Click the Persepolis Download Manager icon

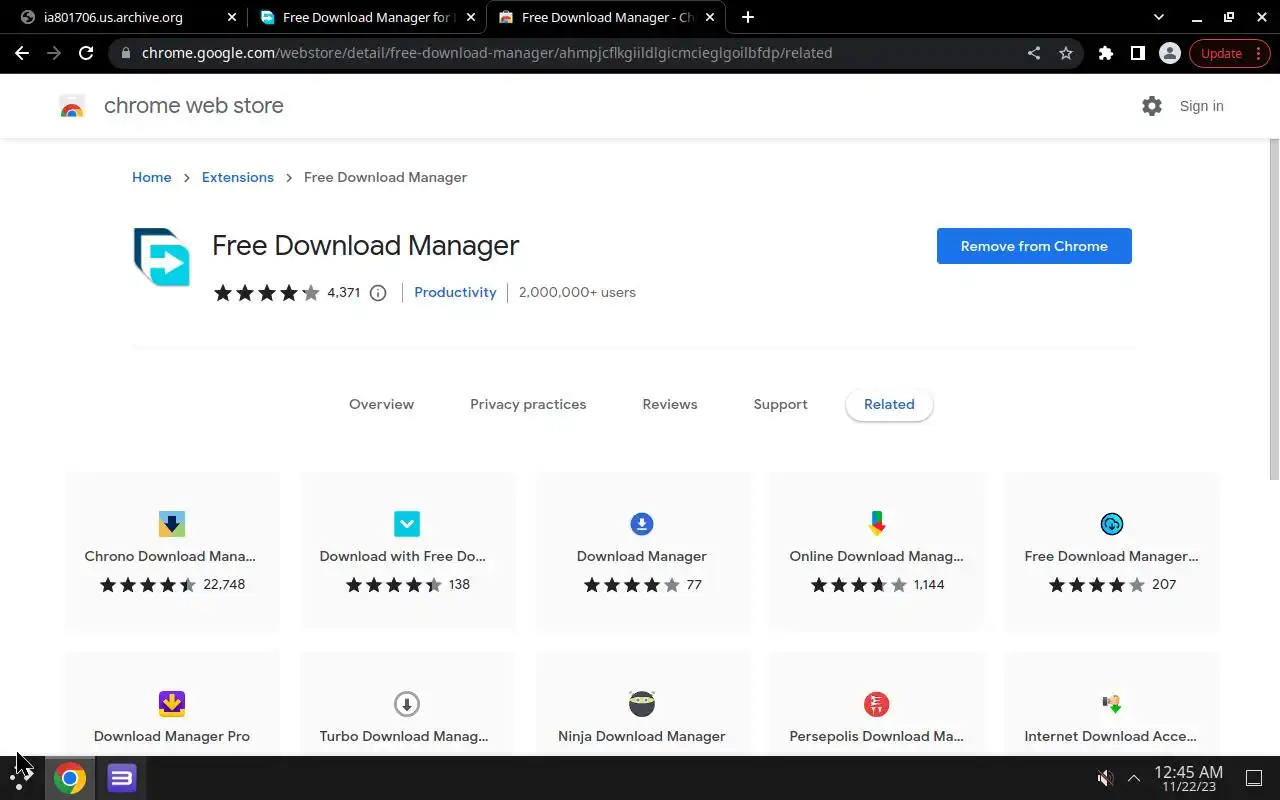click(x=876, y=704)
